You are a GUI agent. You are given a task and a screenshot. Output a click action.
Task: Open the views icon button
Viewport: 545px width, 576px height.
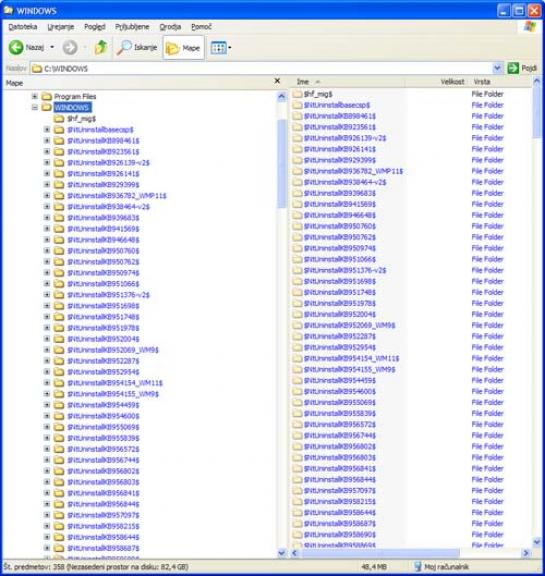tap(219, 48)
